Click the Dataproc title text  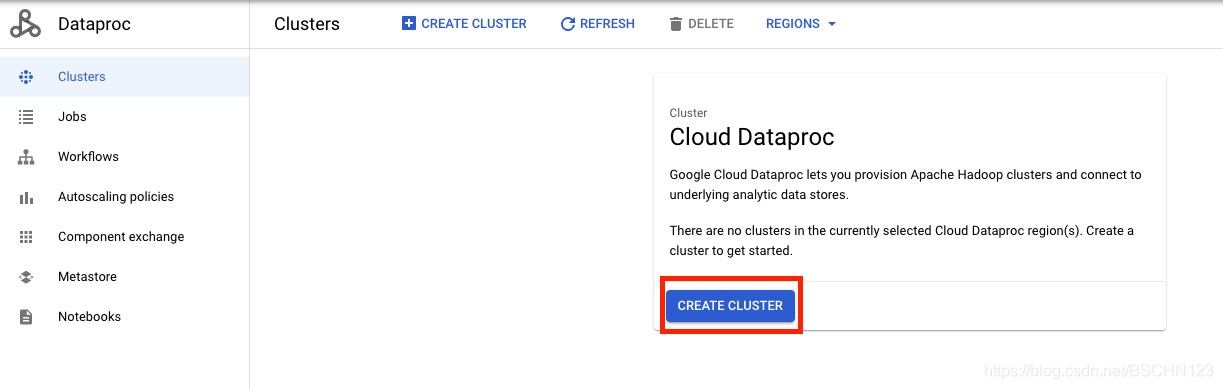[x=94, y=24]
